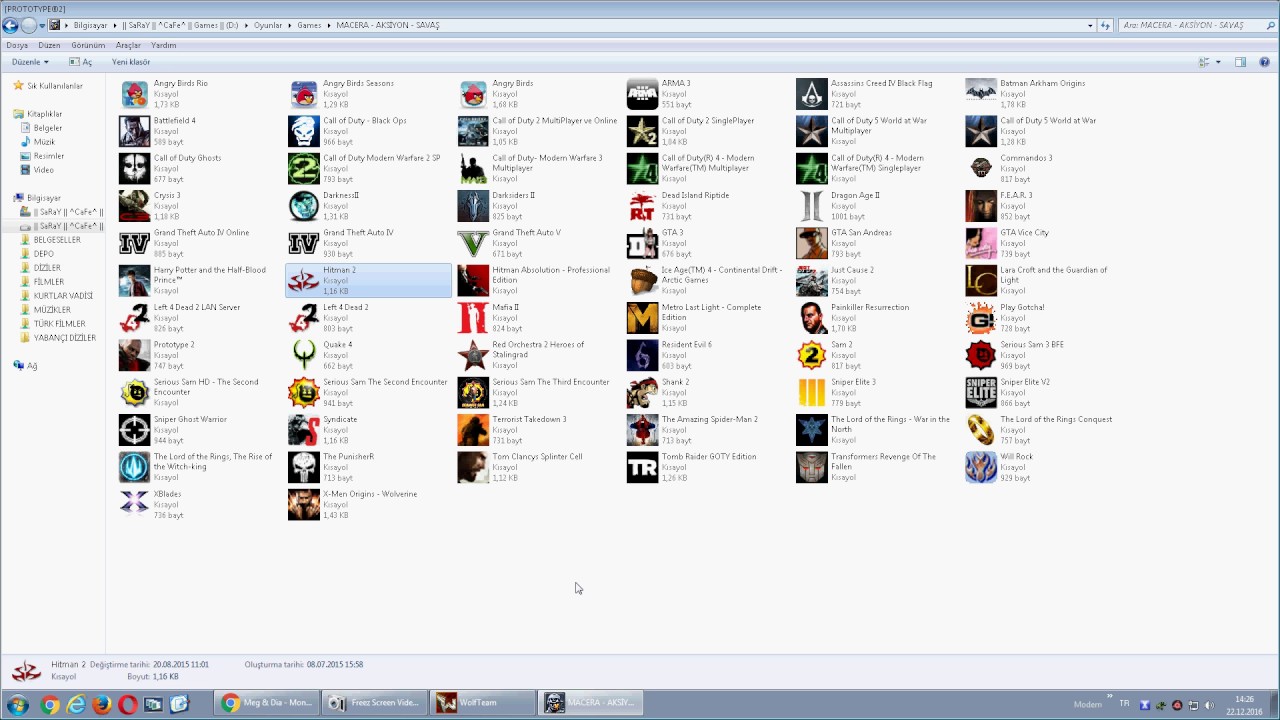This screenshot has height=720, width=1280.
Task: Expand the Düzenle dropdown menu
Action: [x=30, y=62]
